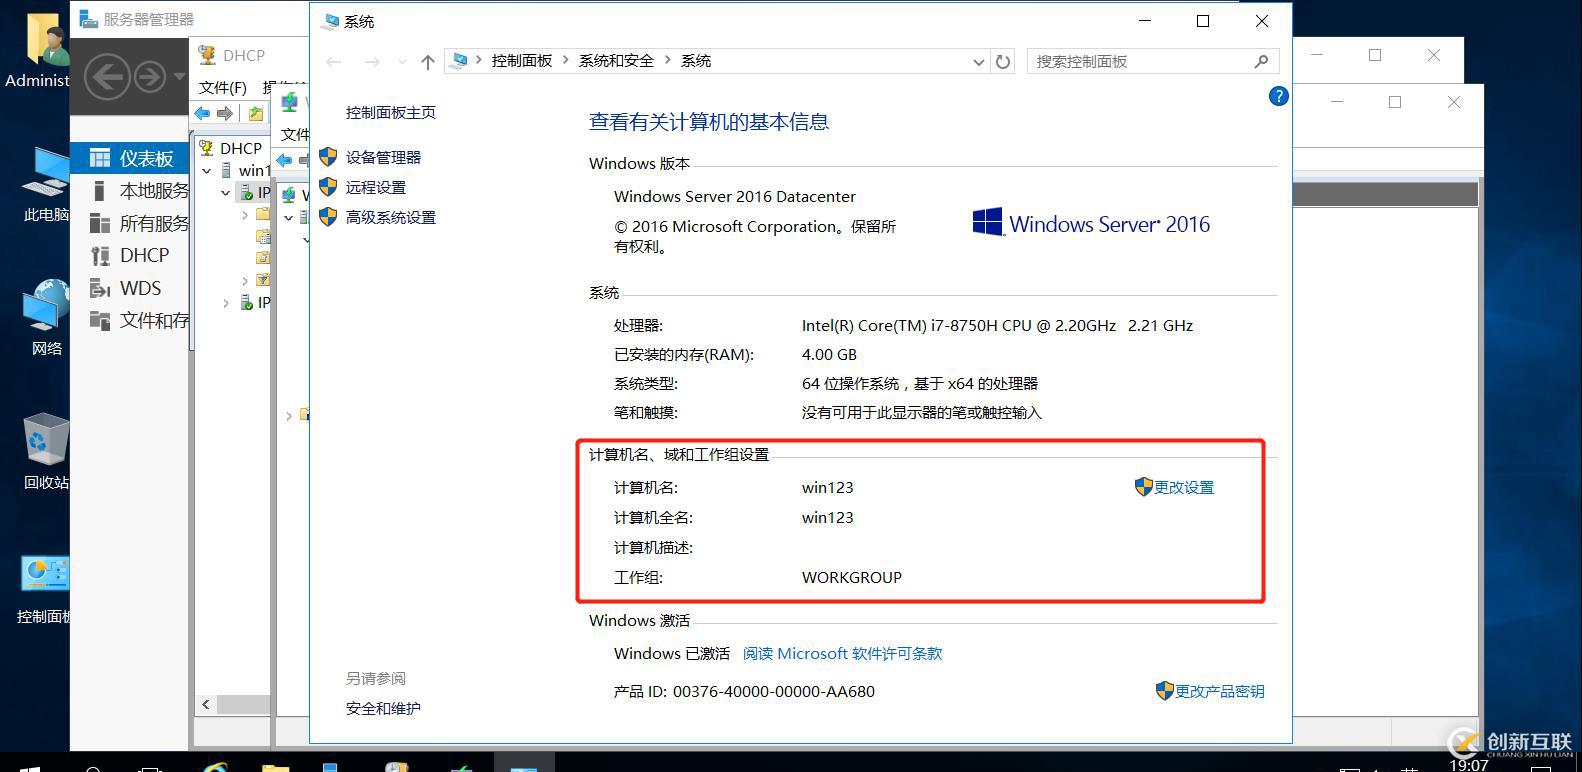
Task: Click DHCP tree horizontal scrollbar left arrow
Action: coord(206,704)
